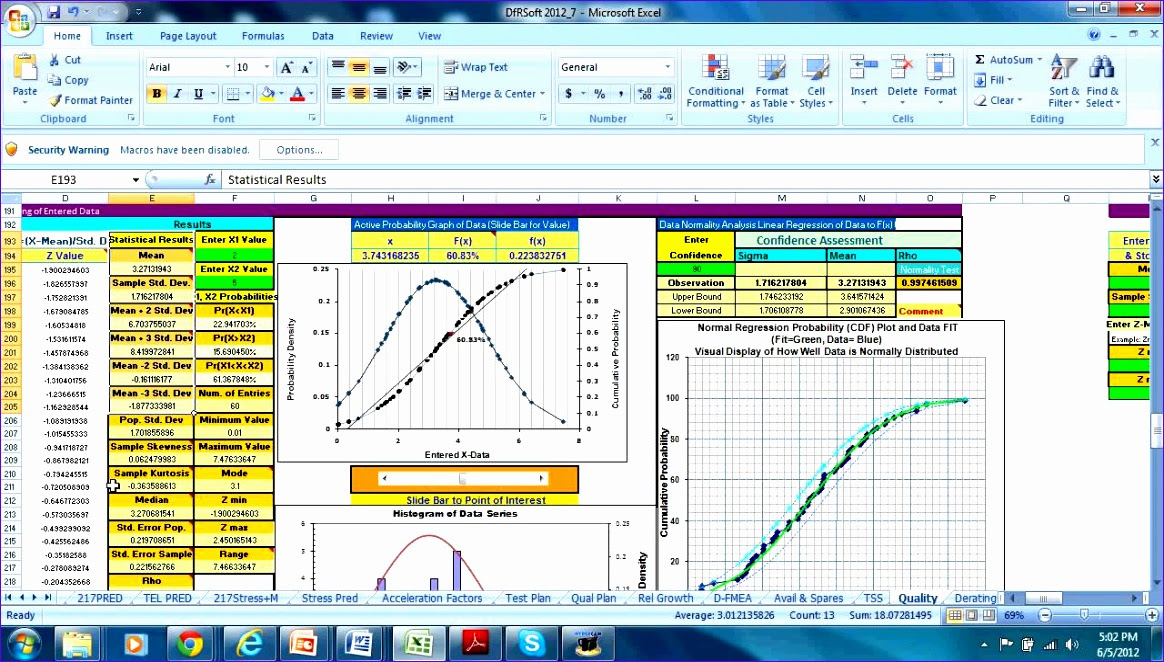Open the Arial font name dropdown
The image size is (1164, 662).
pos(227,67)
